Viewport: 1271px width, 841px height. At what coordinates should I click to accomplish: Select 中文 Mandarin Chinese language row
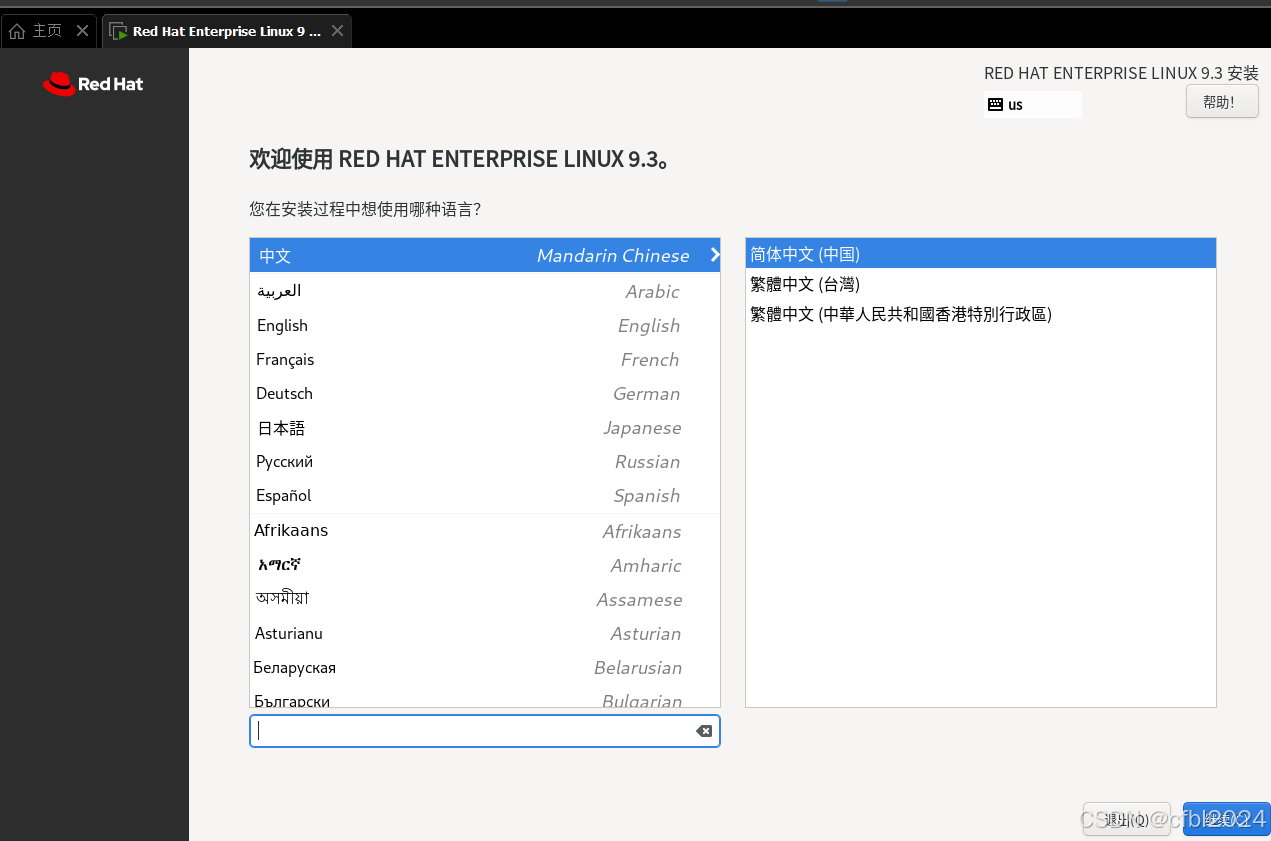tap(485, 255)
